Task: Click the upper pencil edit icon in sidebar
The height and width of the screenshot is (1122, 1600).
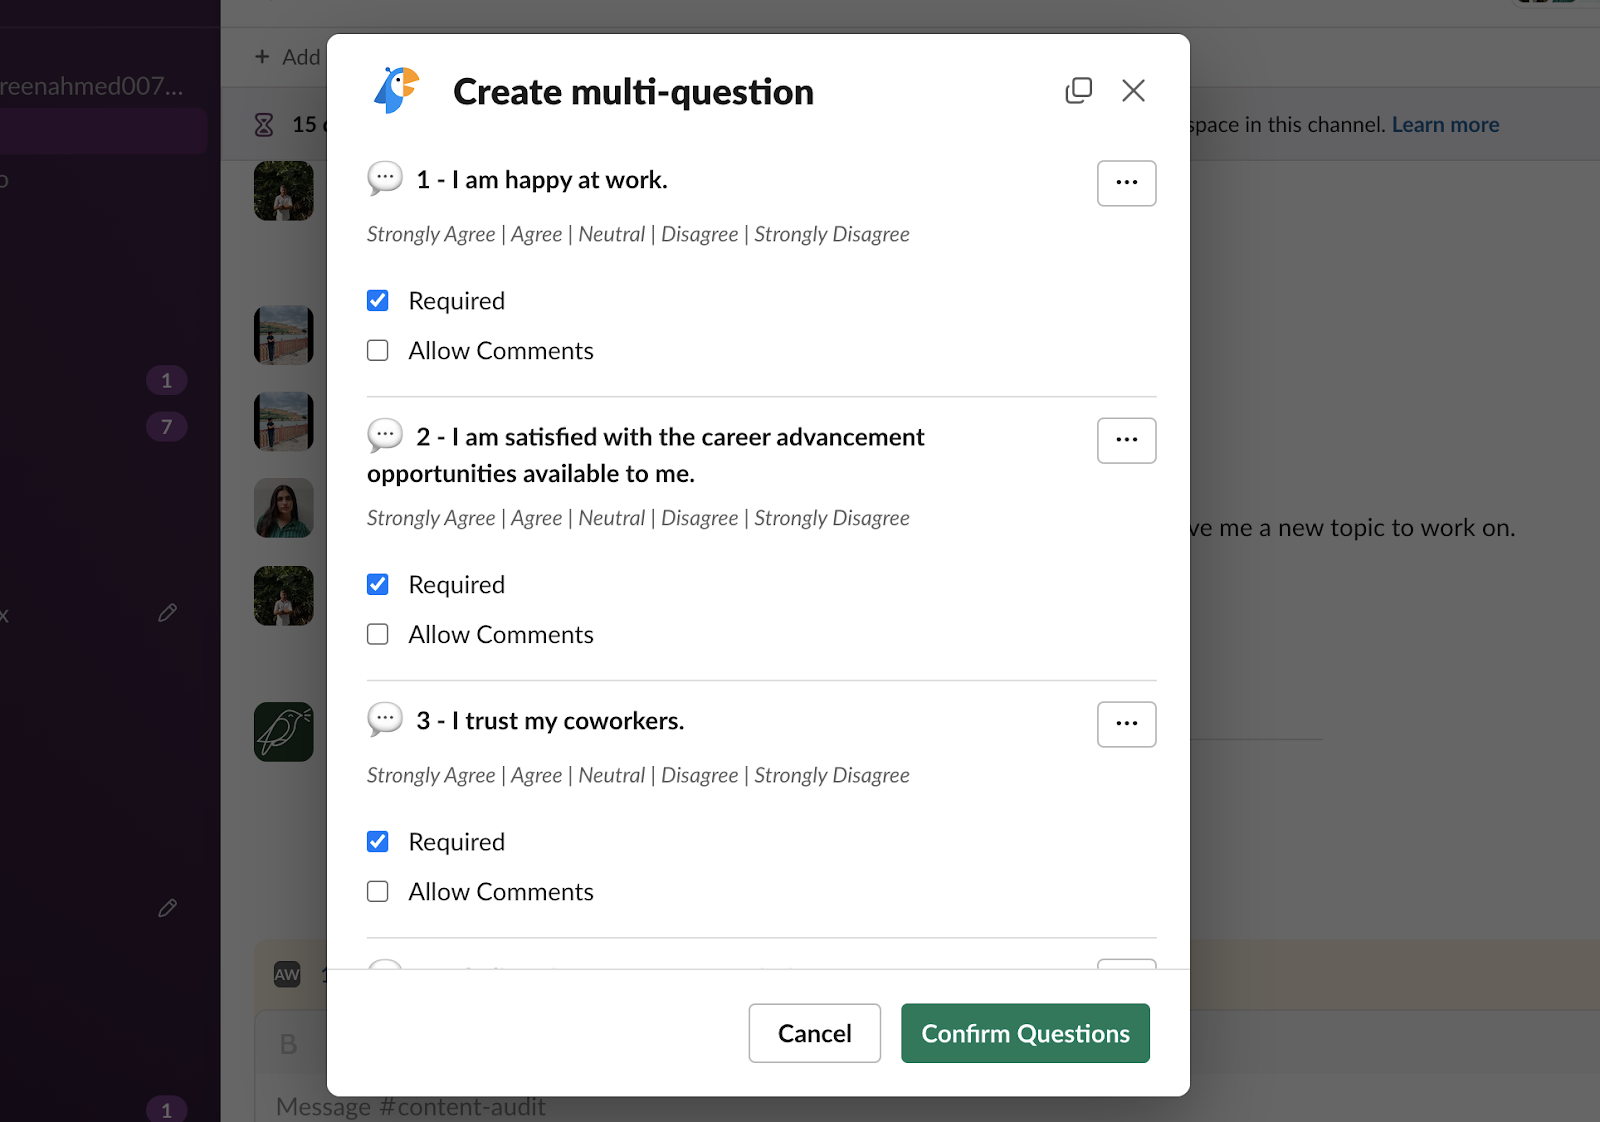Action: tap(168, 612)
